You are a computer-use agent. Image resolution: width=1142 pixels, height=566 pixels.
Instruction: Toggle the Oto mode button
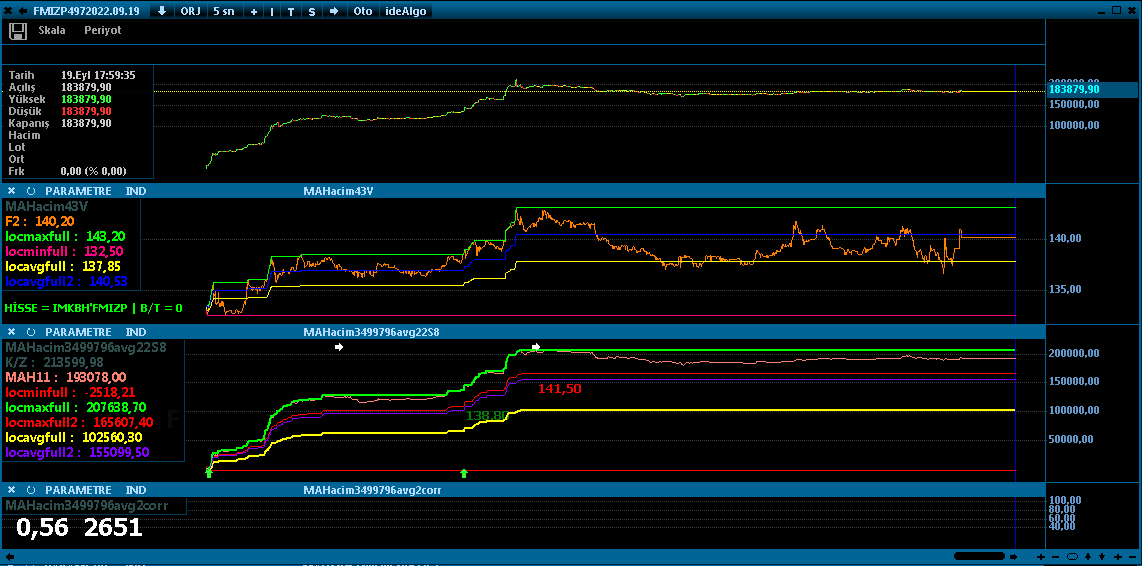[x=361, y=11]
